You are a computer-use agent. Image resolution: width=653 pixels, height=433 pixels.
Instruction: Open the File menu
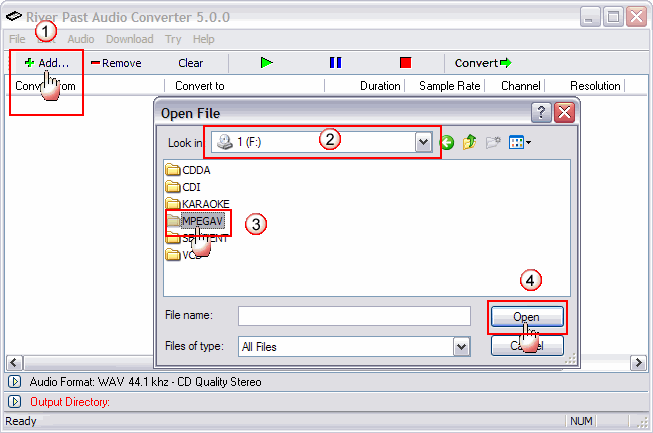point(17,39)
